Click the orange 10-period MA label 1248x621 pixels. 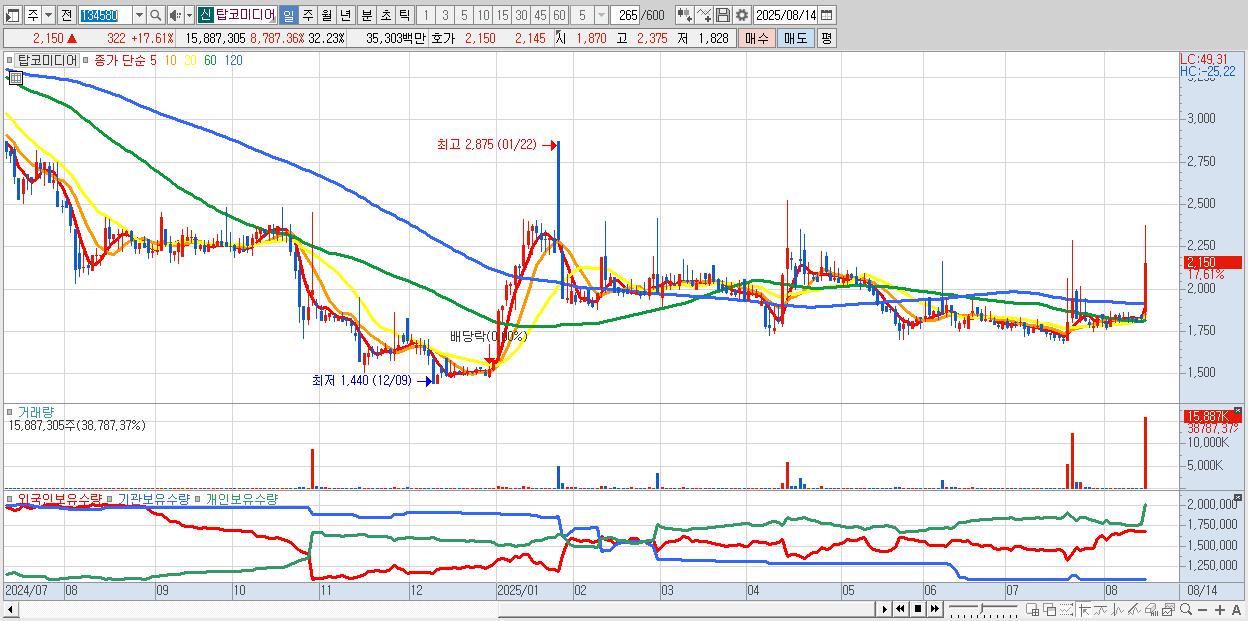pyautogui.click(x=172, y=60)
